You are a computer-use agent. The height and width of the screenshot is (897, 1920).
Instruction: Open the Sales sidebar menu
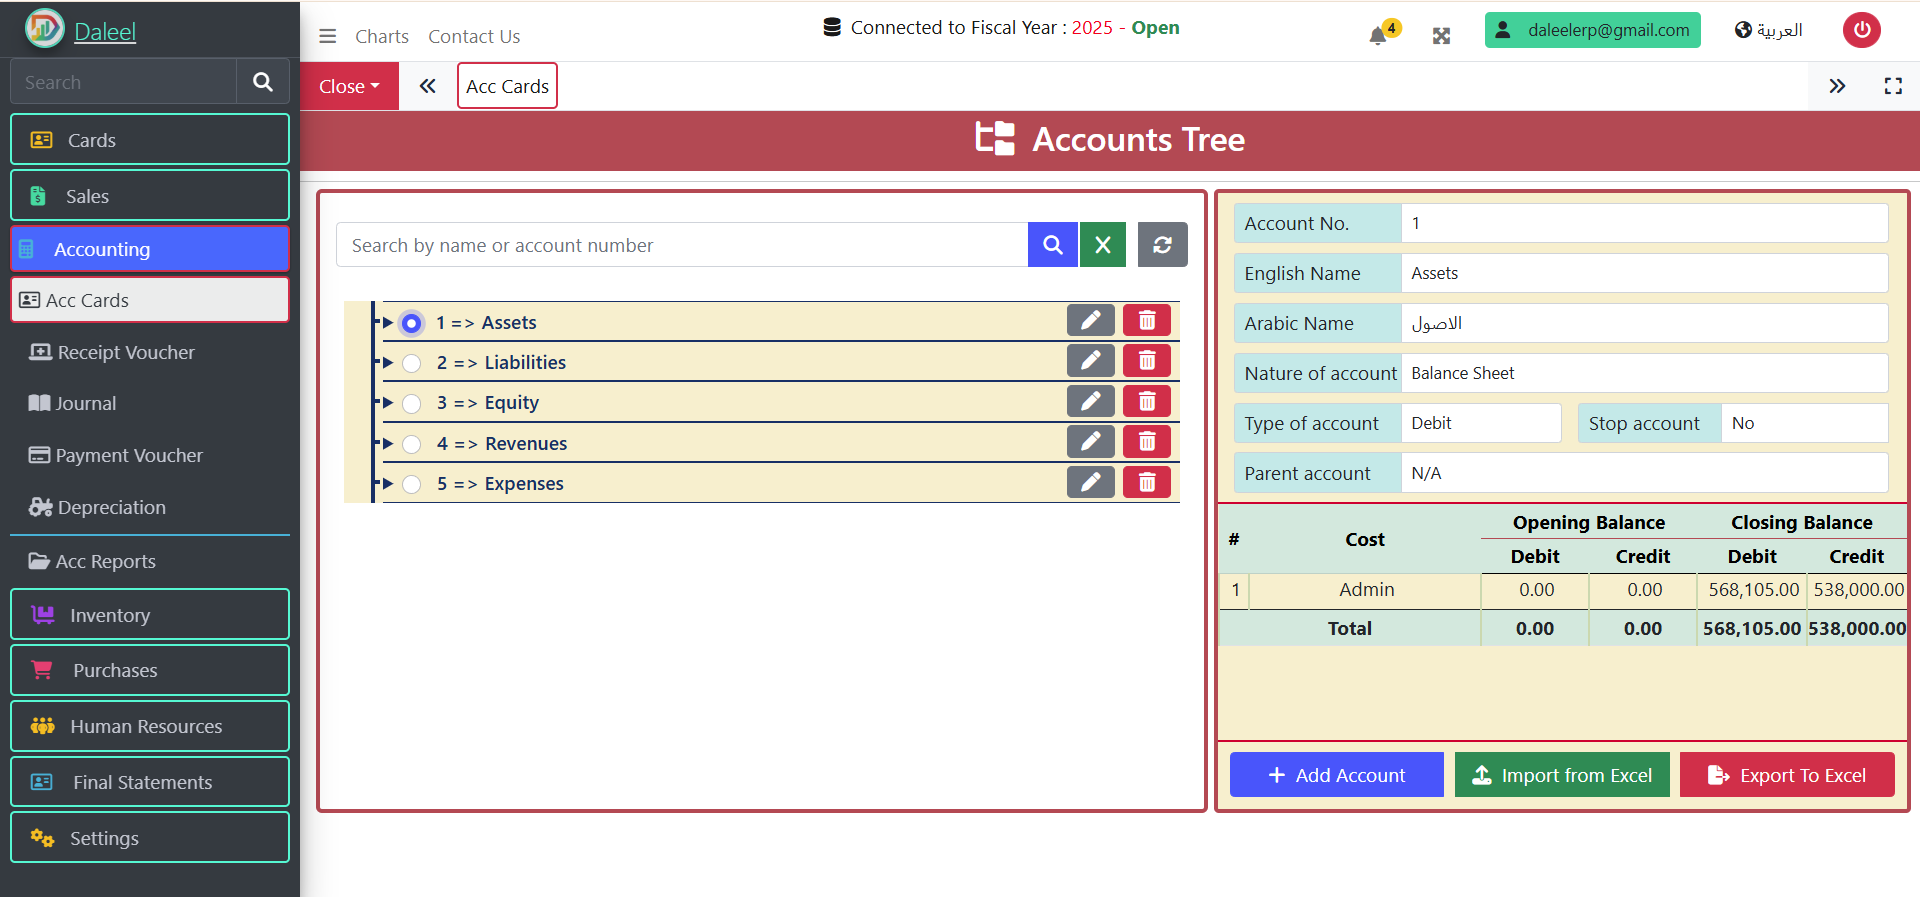(150, 196)
